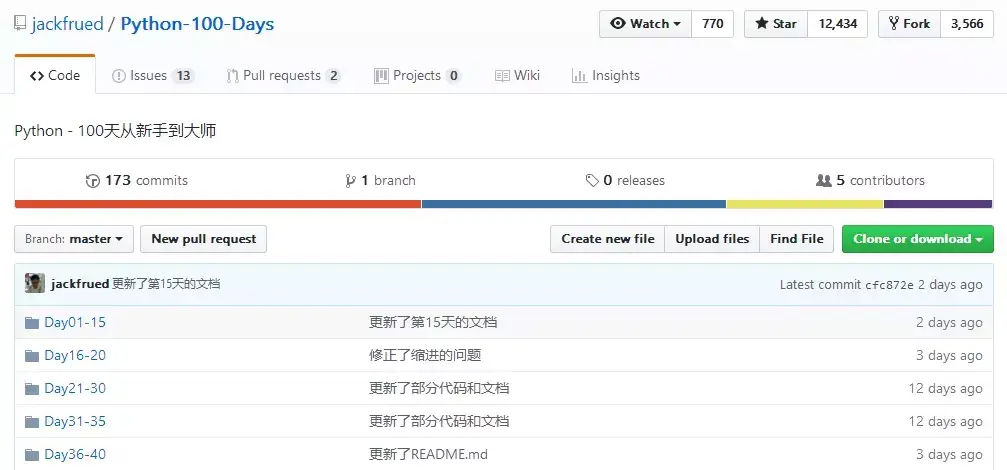
Task: Click the folder icon beside Day16-20
Action: 32,356
